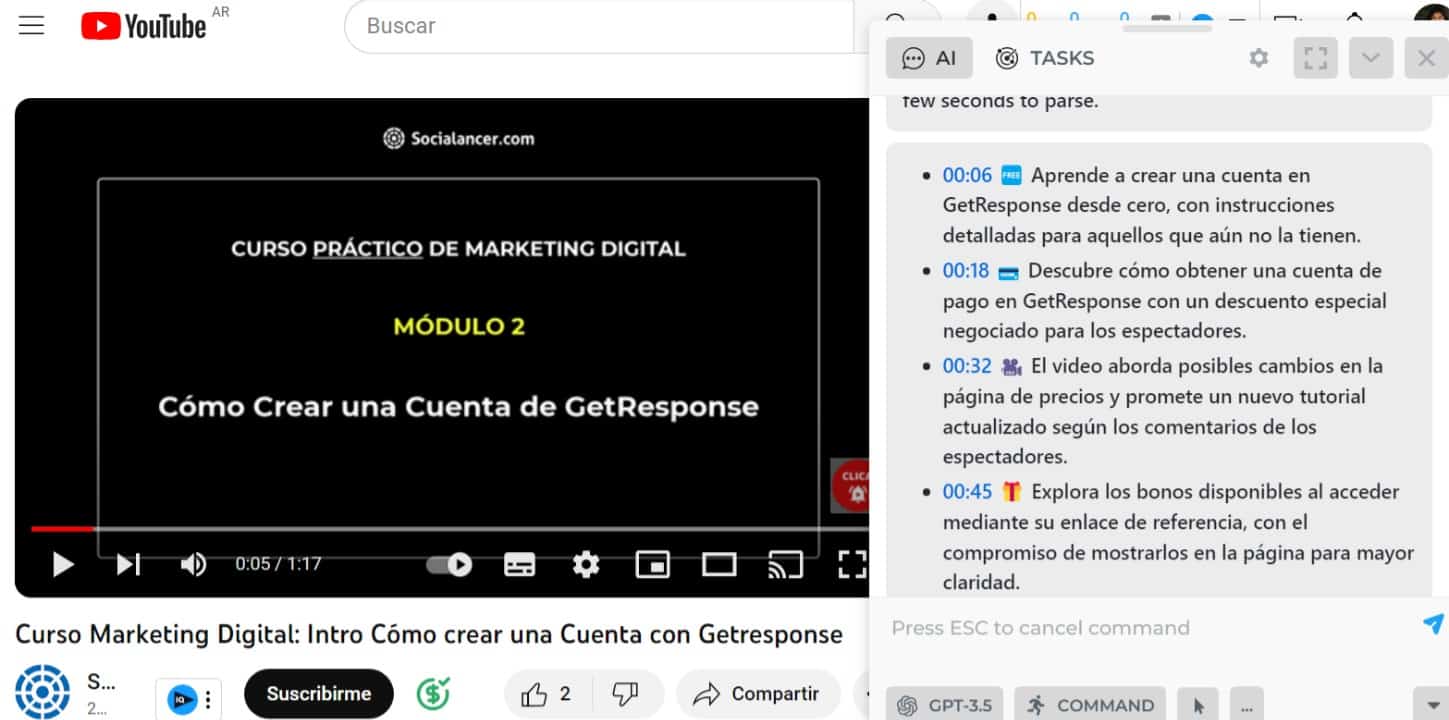Open the player settings gear
Image resolution: width=1449 pixels, height=720 pixels.
[x=586, y=565]
